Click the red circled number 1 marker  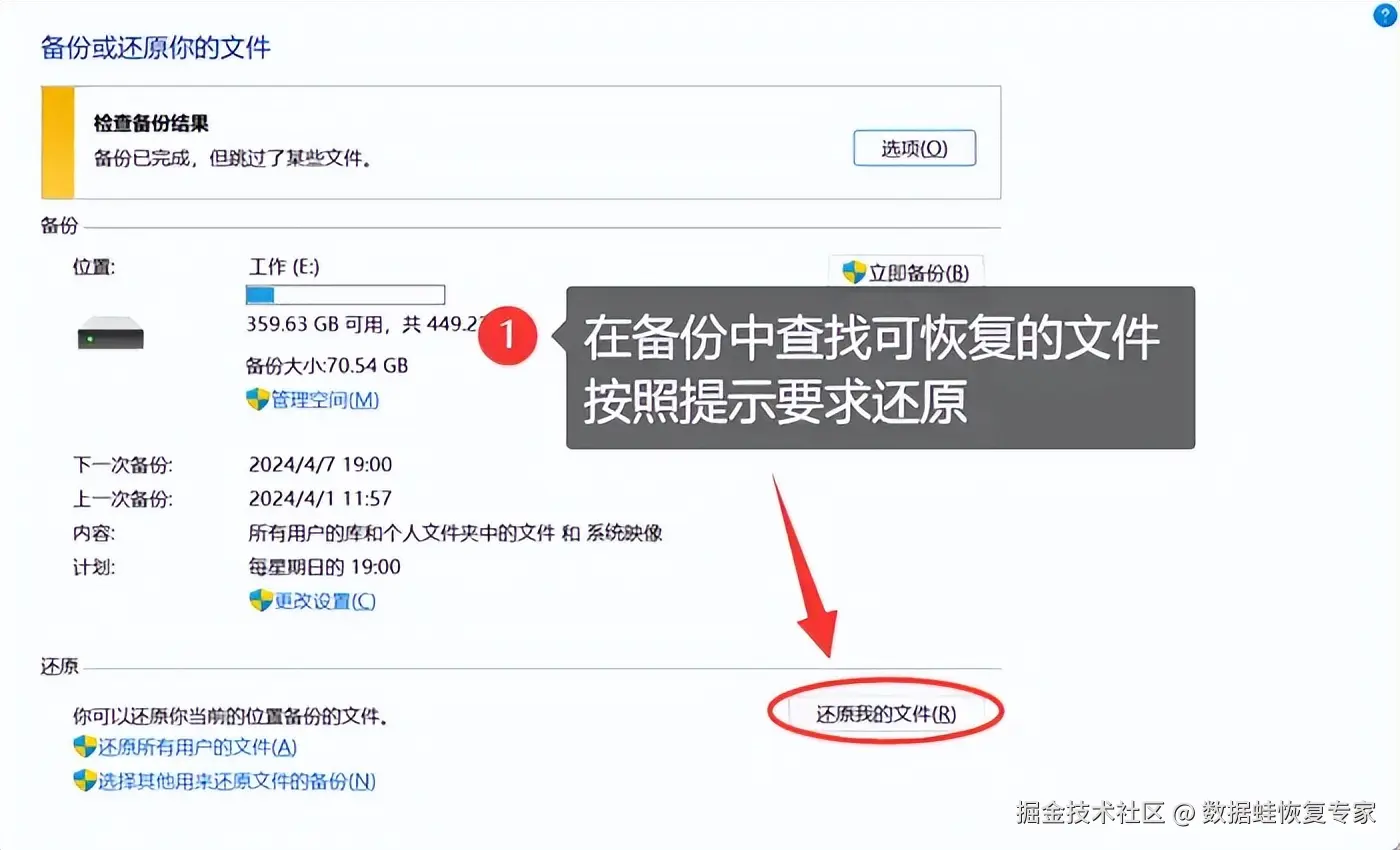coord(506,334)
